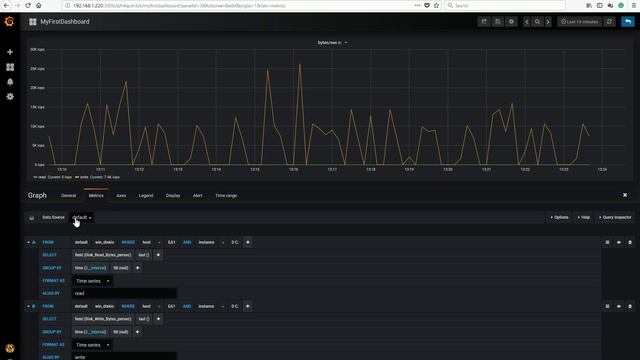Switch to the Legend tab
The width and height of the screenshot is (640, 360).
[146, 196]
